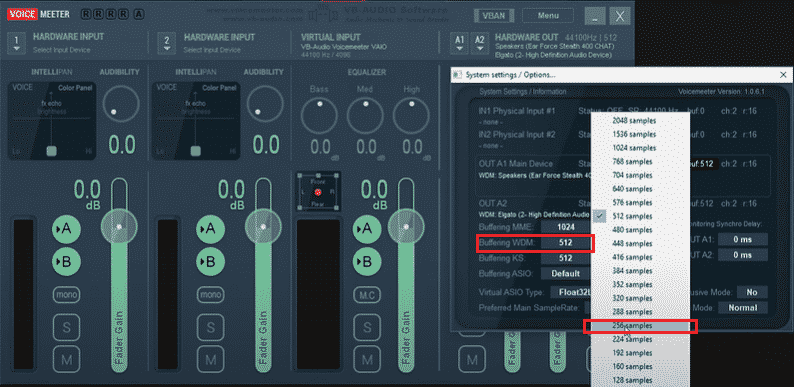
Task: Toggle bus A on Hardware Input 1 strip
Action: (x=66, y=229)
